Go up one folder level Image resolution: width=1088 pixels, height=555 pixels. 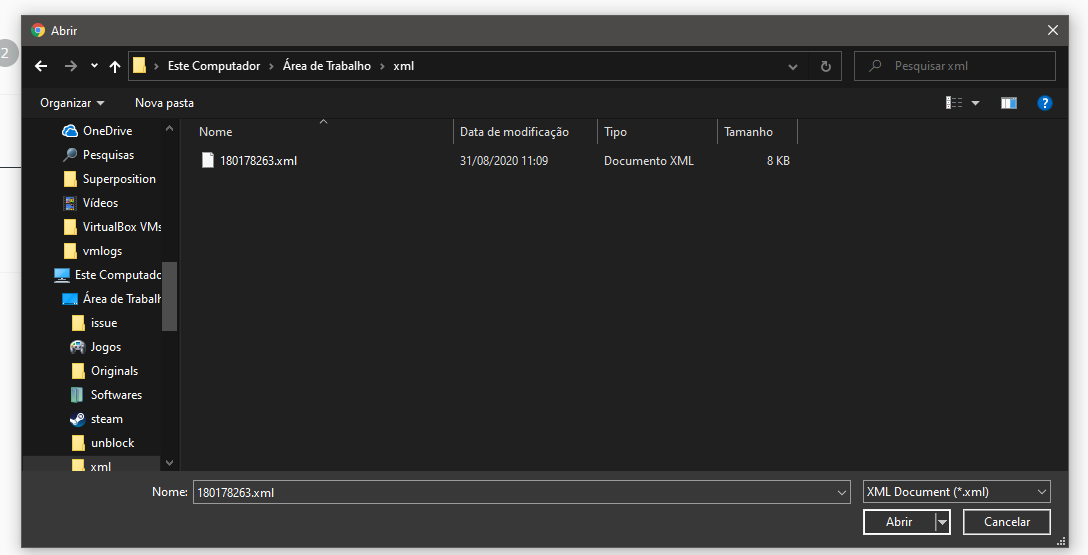pyautogui.click(x=115, y=66)
